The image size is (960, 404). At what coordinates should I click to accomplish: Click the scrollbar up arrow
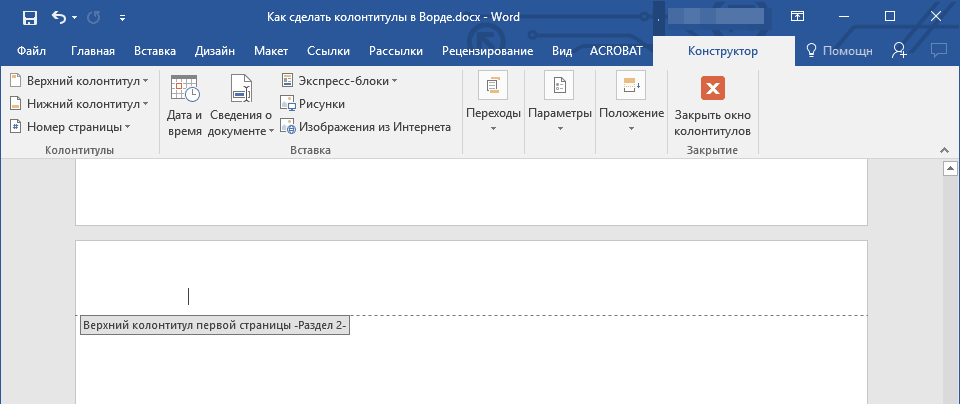(x=951, y=169)
